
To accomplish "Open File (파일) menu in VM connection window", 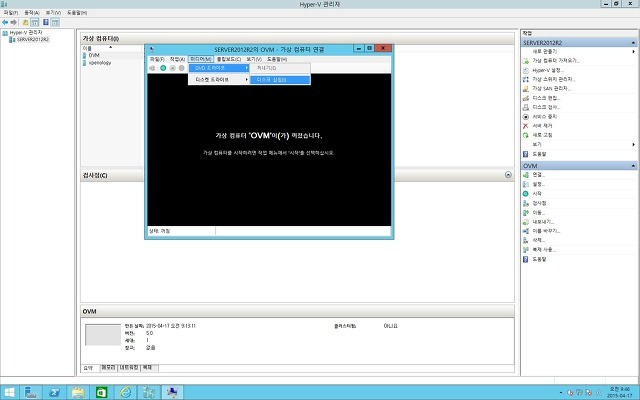I will pos(157,59).
